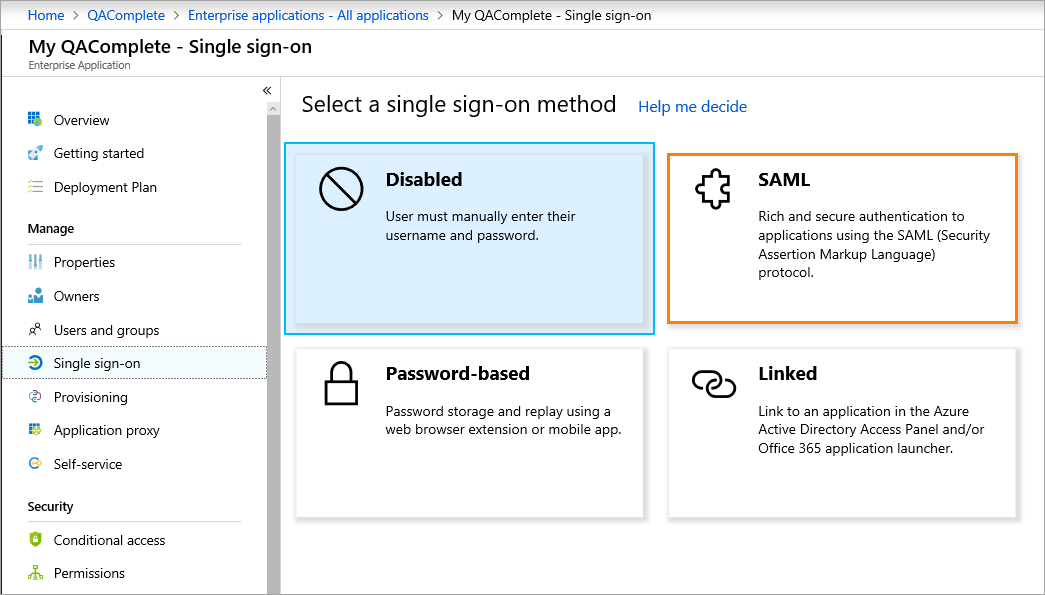The image size is (1045, 595).
Task: Click the Overview grid icon
Action: click(x=35, y=120)
